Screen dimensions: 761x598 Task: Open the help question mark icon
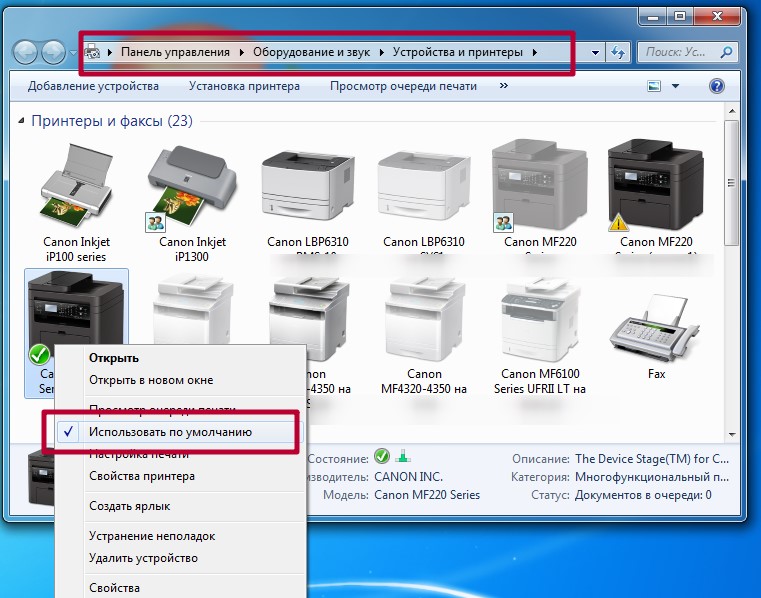716,86
